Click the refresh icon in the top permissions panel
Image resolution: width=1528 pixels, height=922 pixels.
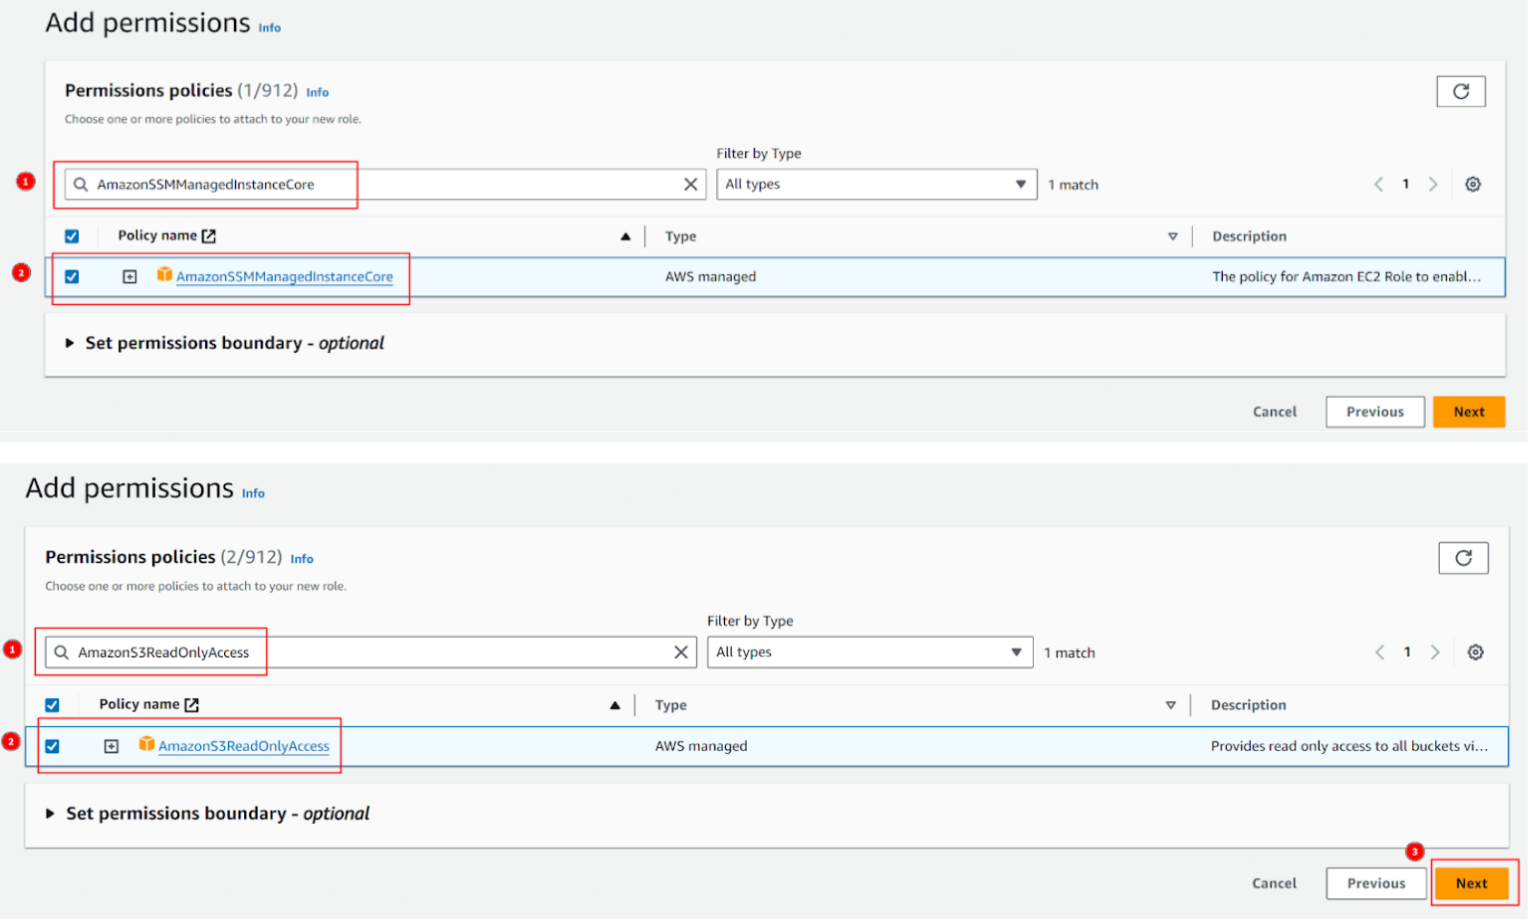click(1461, 91)
